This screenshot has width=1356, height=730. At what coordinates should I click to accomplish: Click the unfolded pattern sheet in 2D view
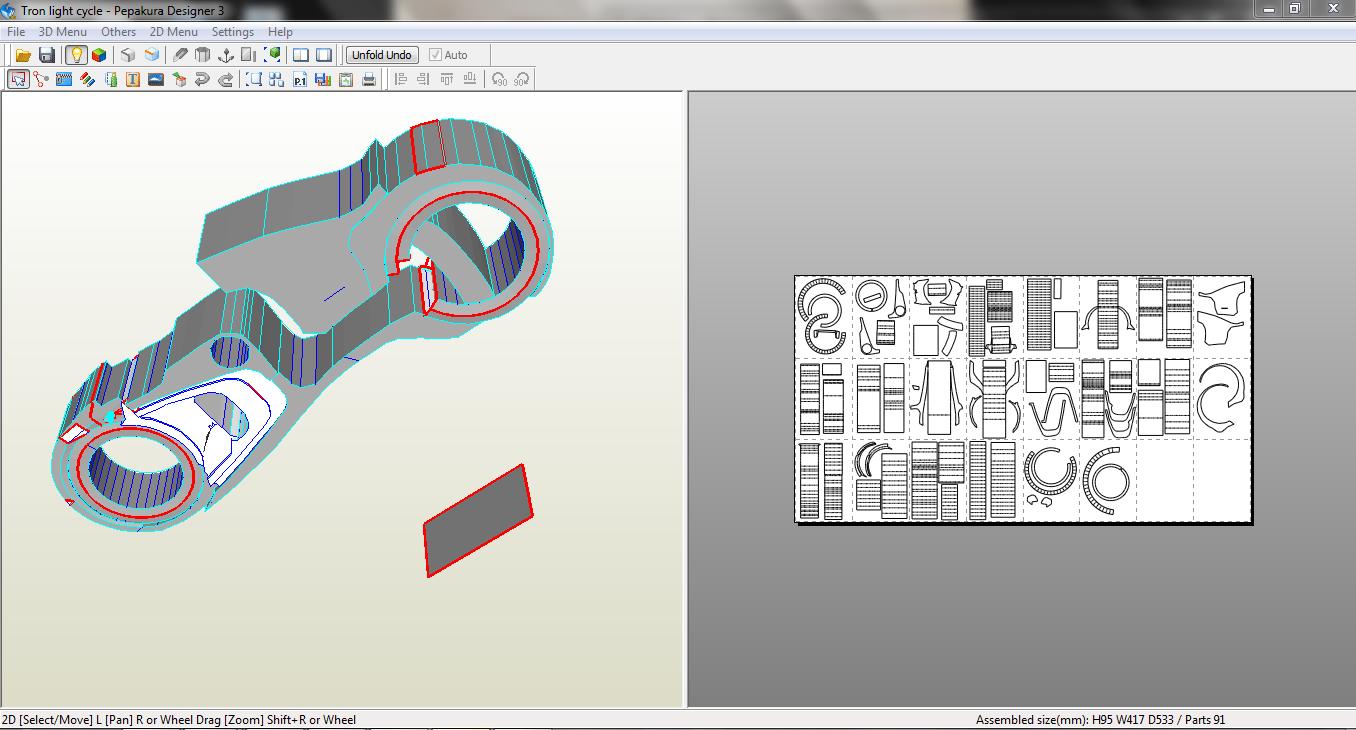[1023, 399]
